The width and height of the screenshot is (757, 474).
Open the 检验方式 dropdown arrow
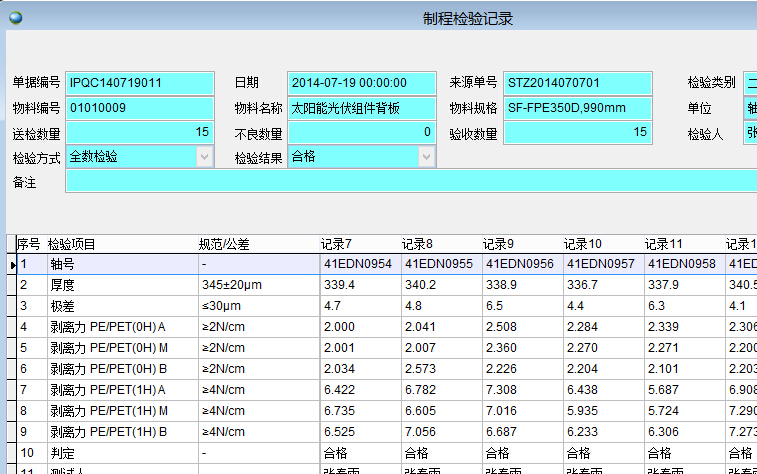coord(205,157)
